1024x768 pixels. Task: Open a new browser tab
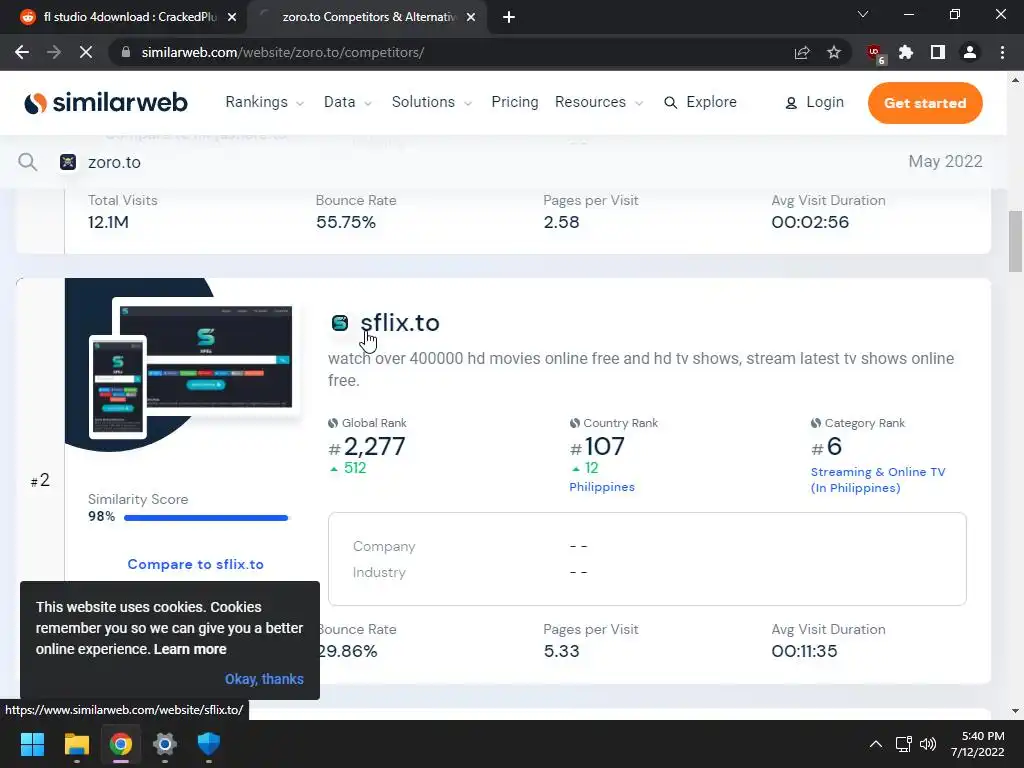pos(509,17)
